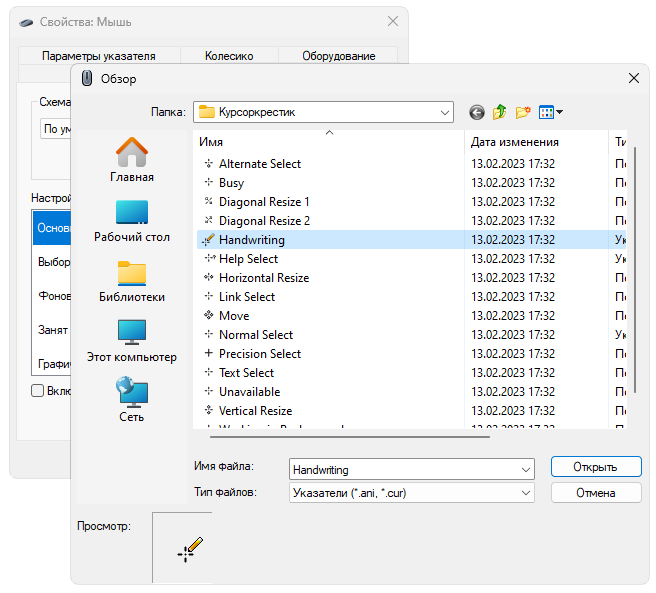This screenshot has height=593, width=656.
Task: Open the схема dropdown in Мышь window
Action: [x=56, y=129]
